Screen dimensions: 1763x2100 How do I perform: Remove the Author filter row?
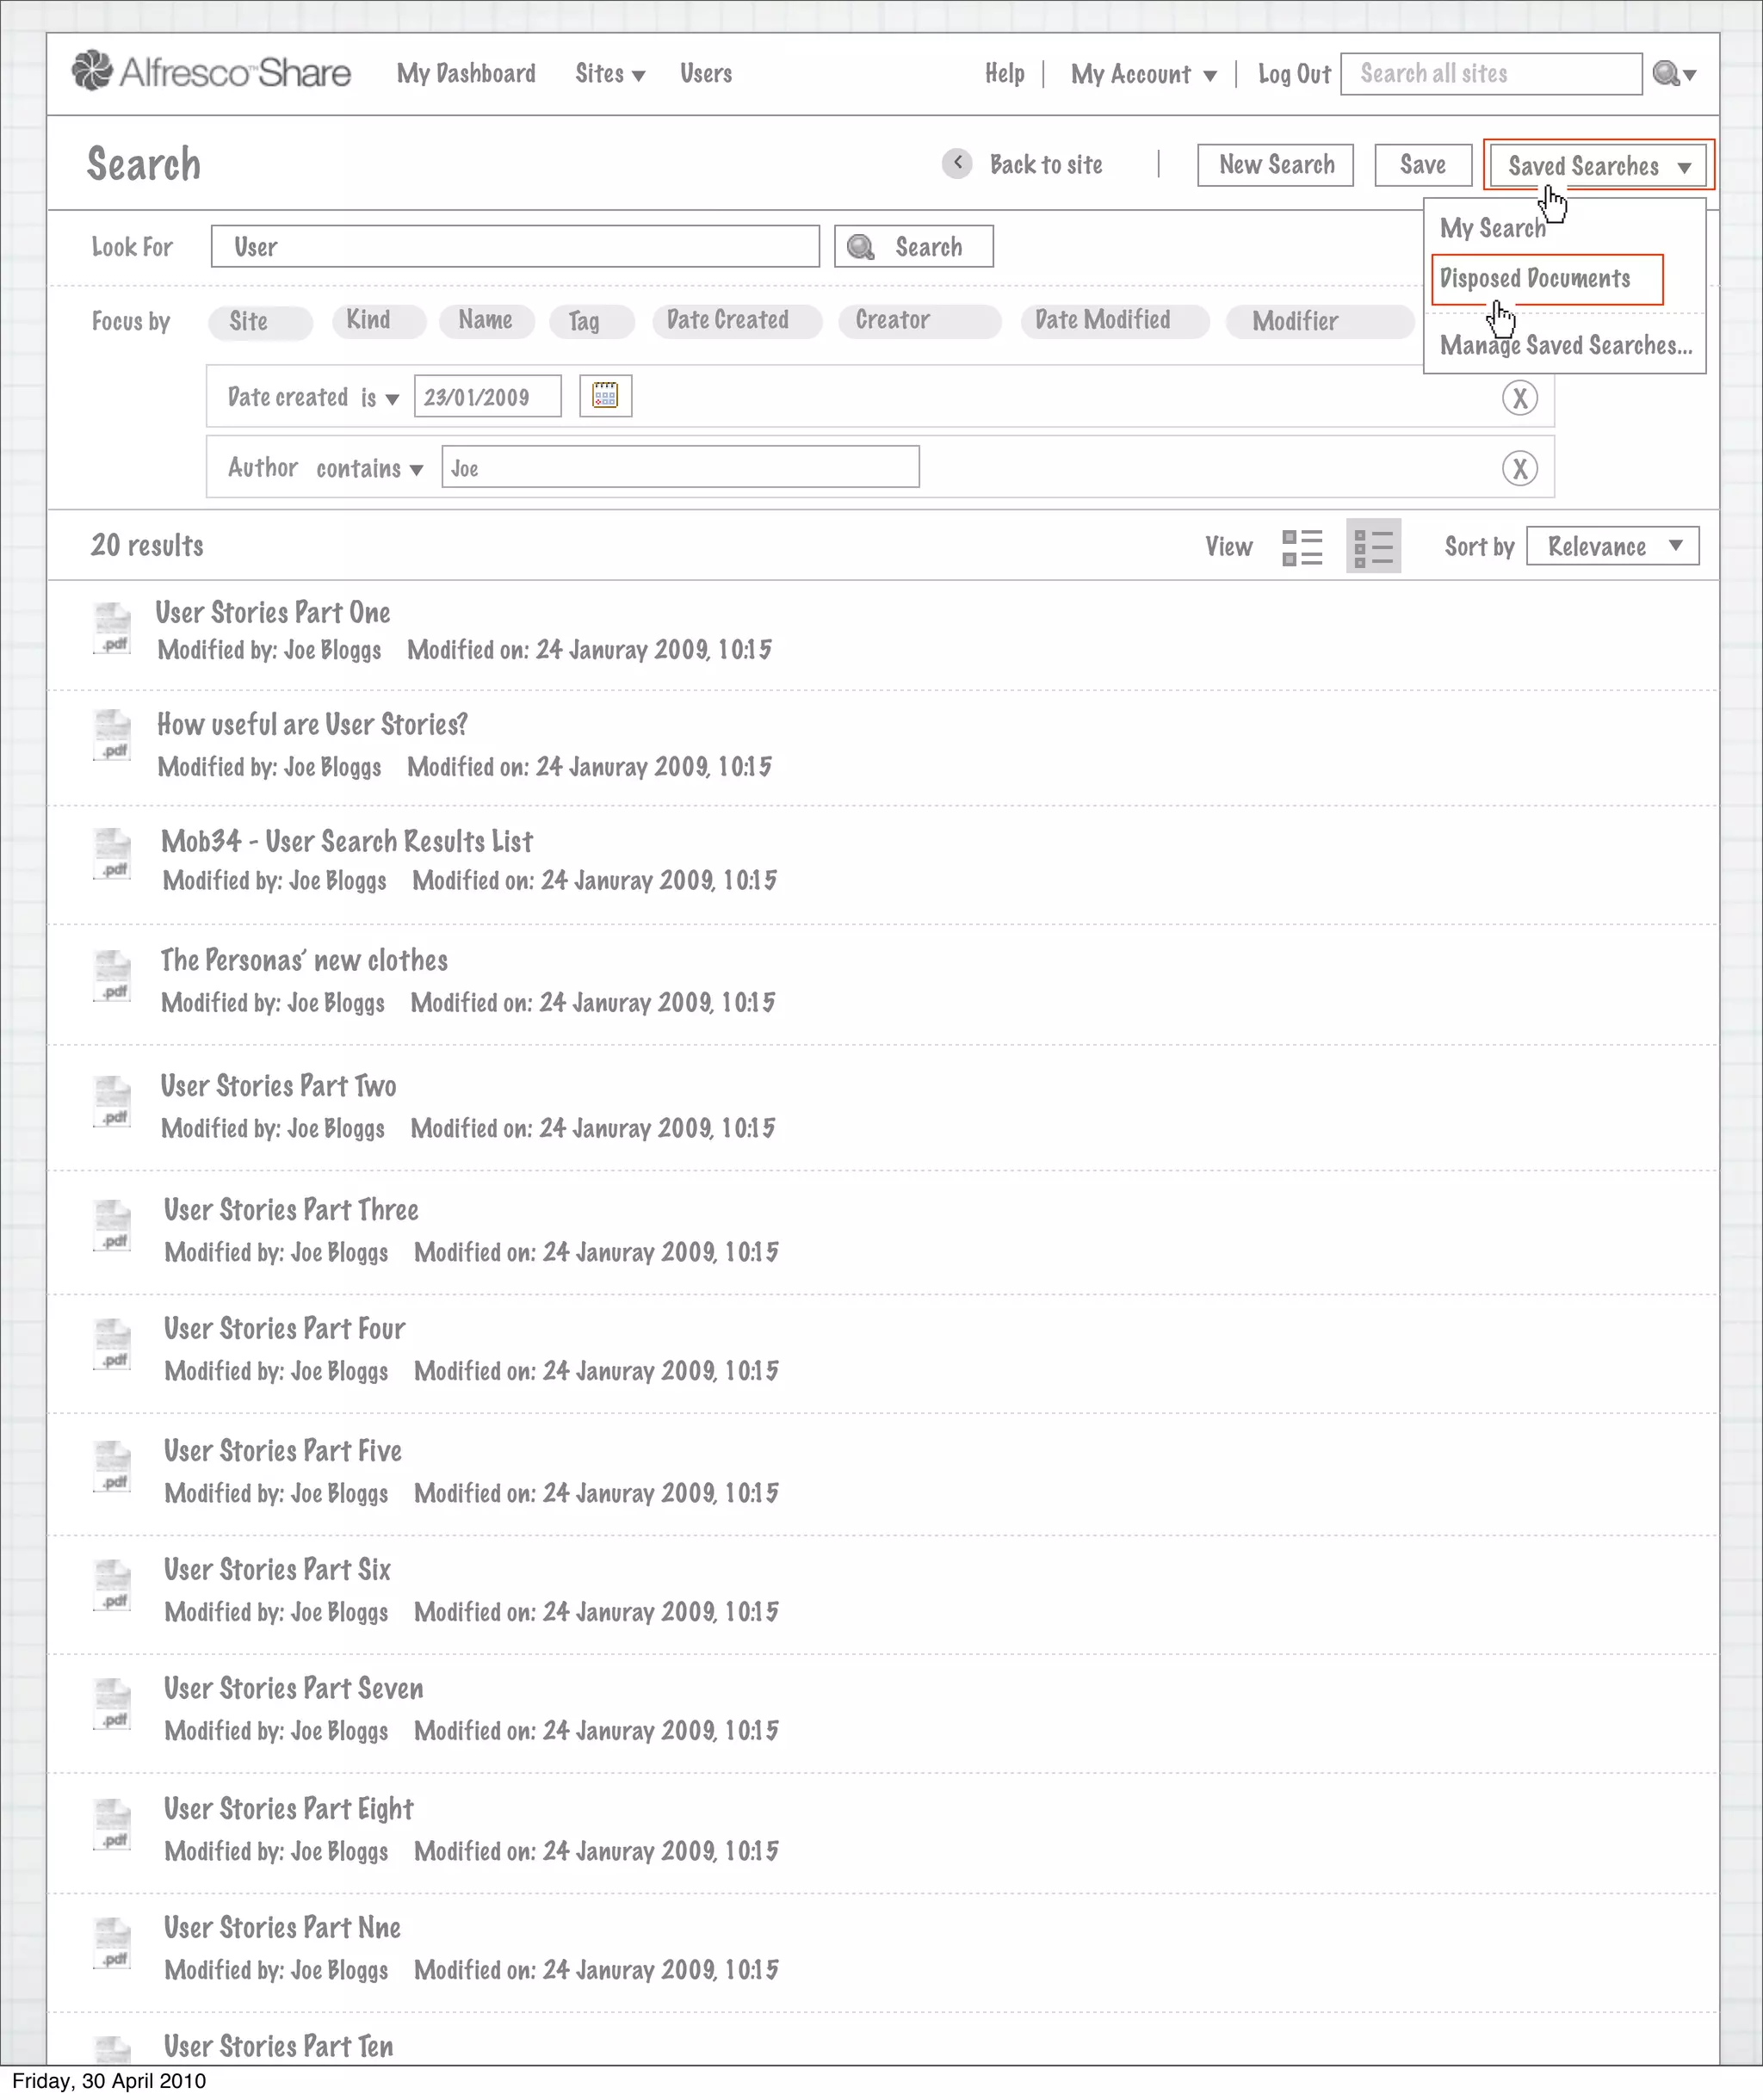[x=1519, y=468]
